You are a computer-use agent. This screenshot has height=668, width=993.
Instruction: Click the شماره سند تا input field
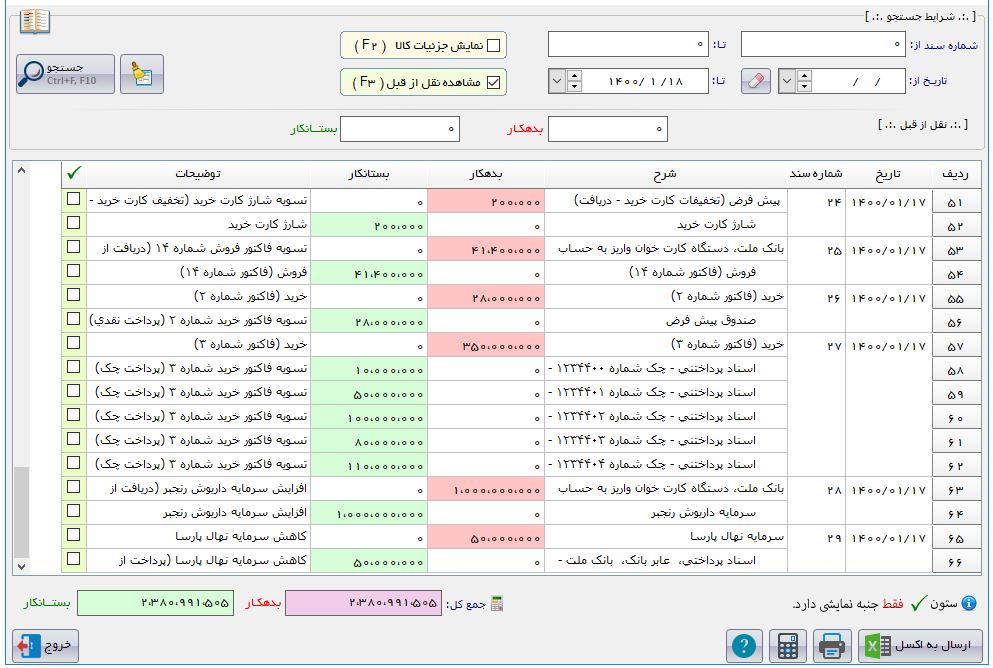tap(628, 44)
